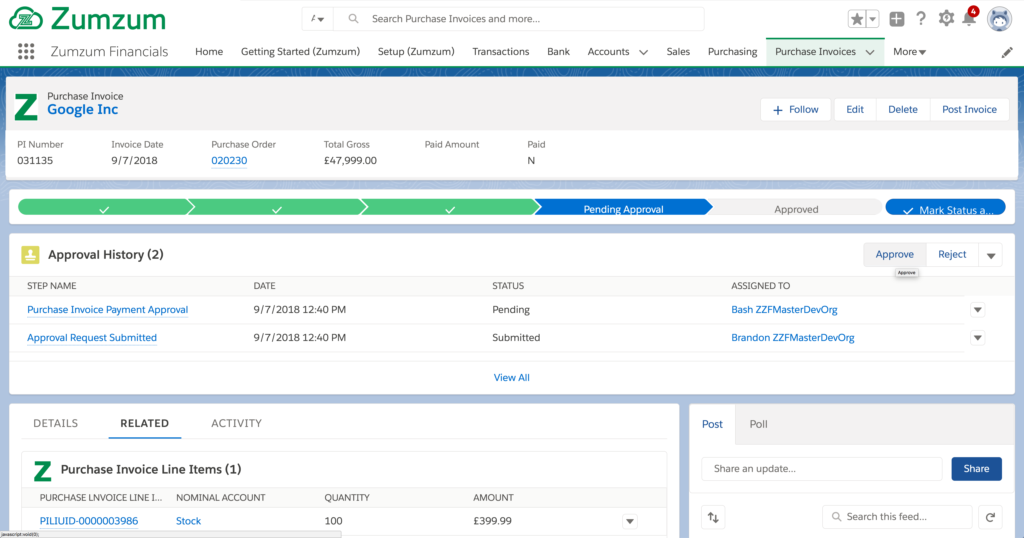
Task: Open the Stock nominal account link
Action: pyautogui.click(x=188, y=521)
